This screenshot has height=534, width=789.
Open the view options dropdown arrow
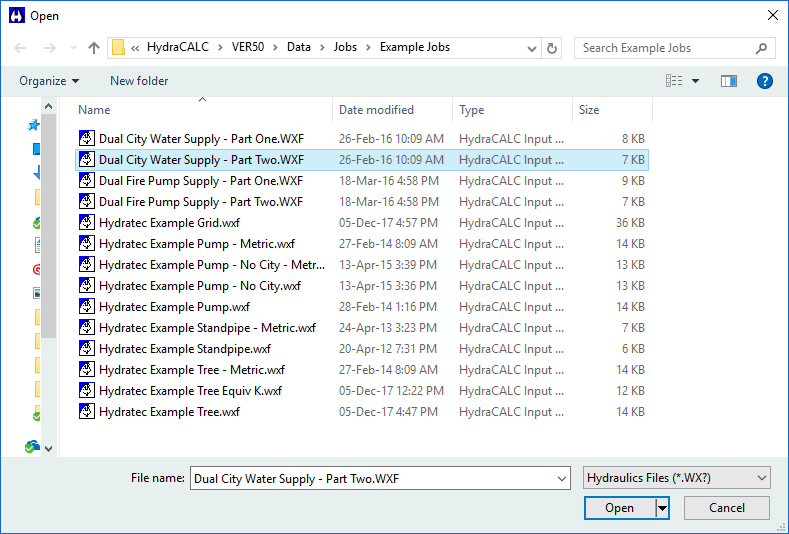695,81
